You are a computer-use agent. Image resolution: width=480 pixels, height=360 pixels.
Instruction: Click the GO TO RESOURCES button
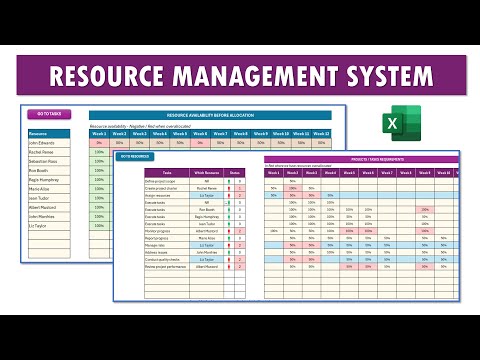pos(135,156)
